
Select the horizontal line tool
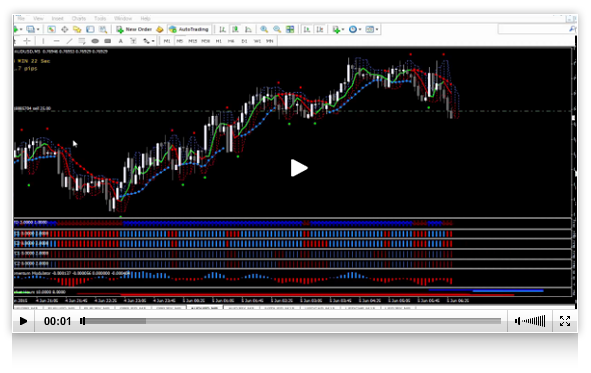(x=57, y=41)
